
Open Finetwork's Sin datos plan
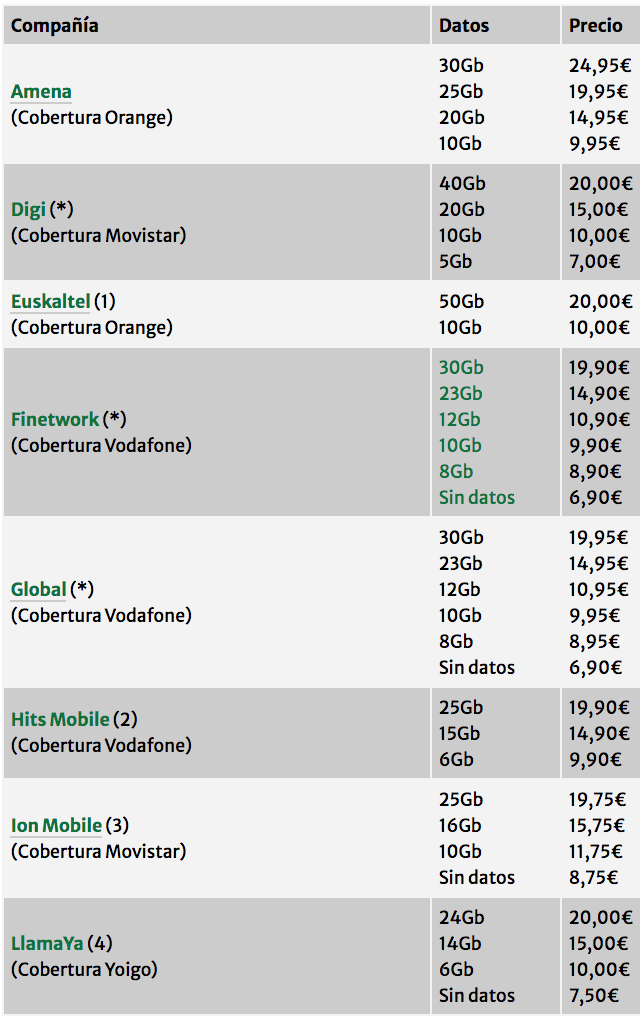pyautogui.click(x=477, y=497)
